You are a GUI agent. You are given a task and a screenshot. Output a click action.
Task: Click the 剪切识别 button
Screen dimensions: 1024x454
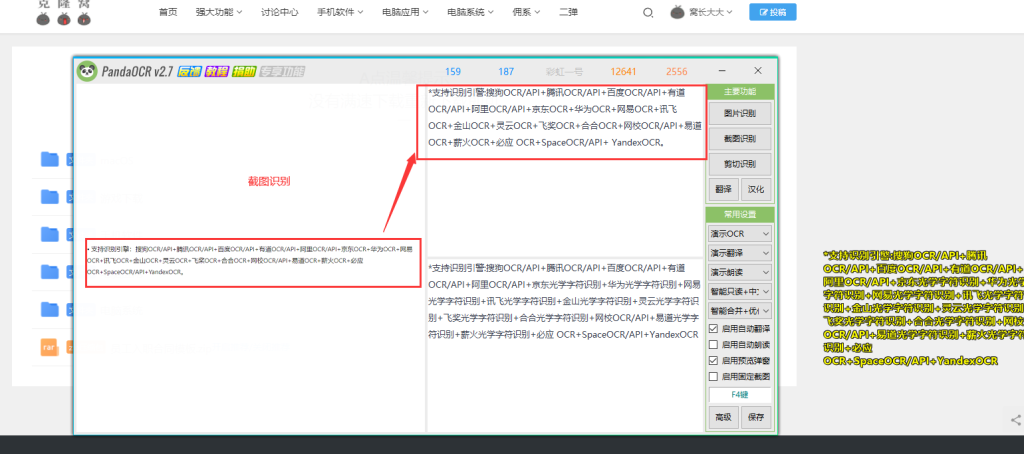tap(740, 164)
